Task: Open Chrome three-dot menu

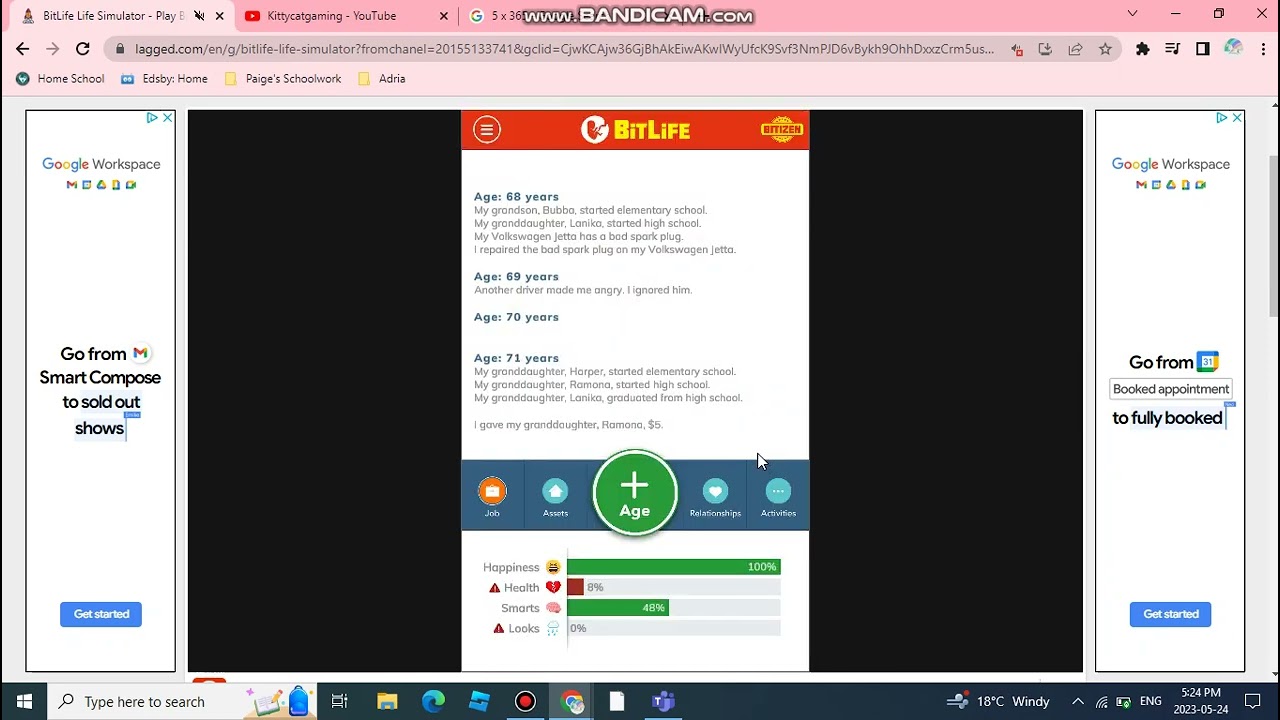Action: (x=1262, y=49)
